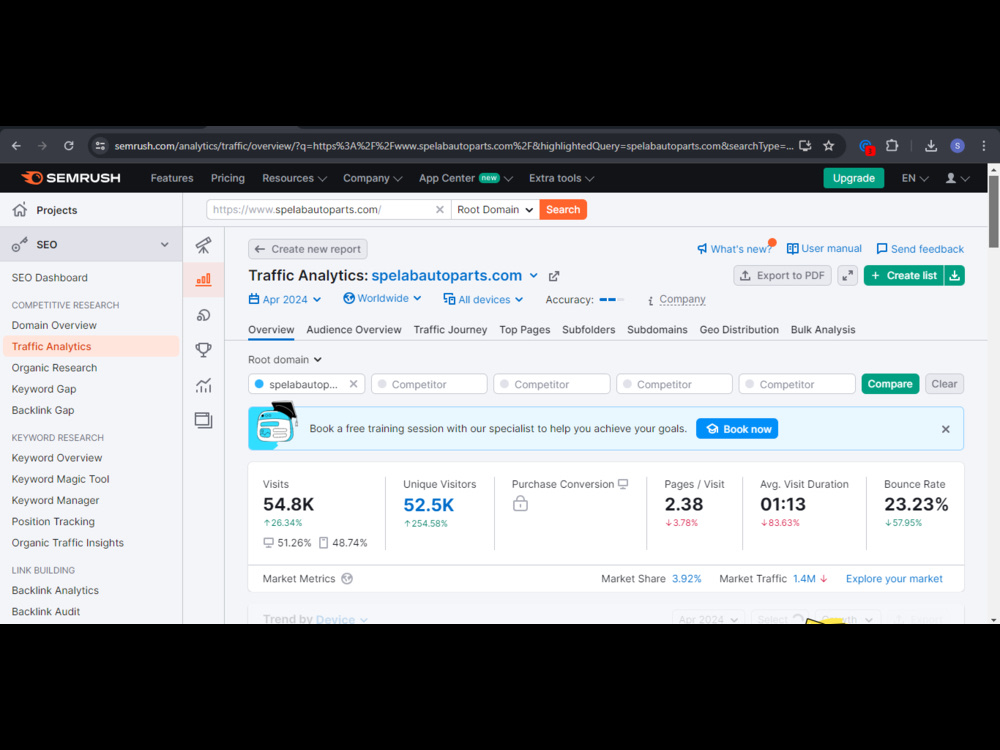Open the Company menu
The image size is (1000, 750).
point(372,178)
